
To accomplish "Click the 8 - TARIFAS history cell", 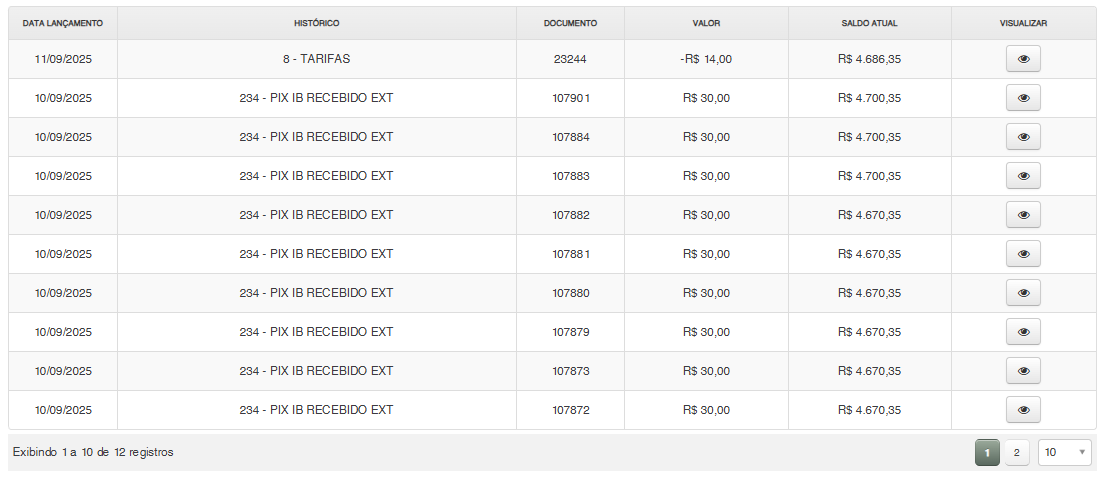I will click(x=316, y=59).
